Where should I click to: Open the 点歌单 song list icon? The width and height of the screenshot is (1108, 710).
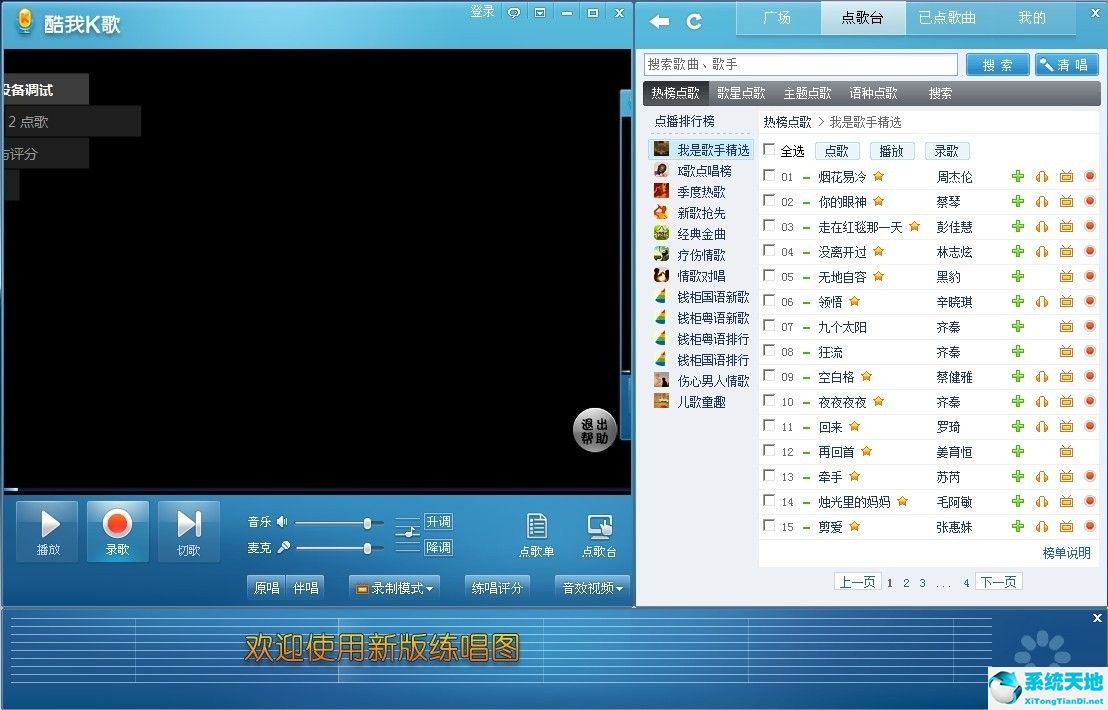tap(536, 535)
